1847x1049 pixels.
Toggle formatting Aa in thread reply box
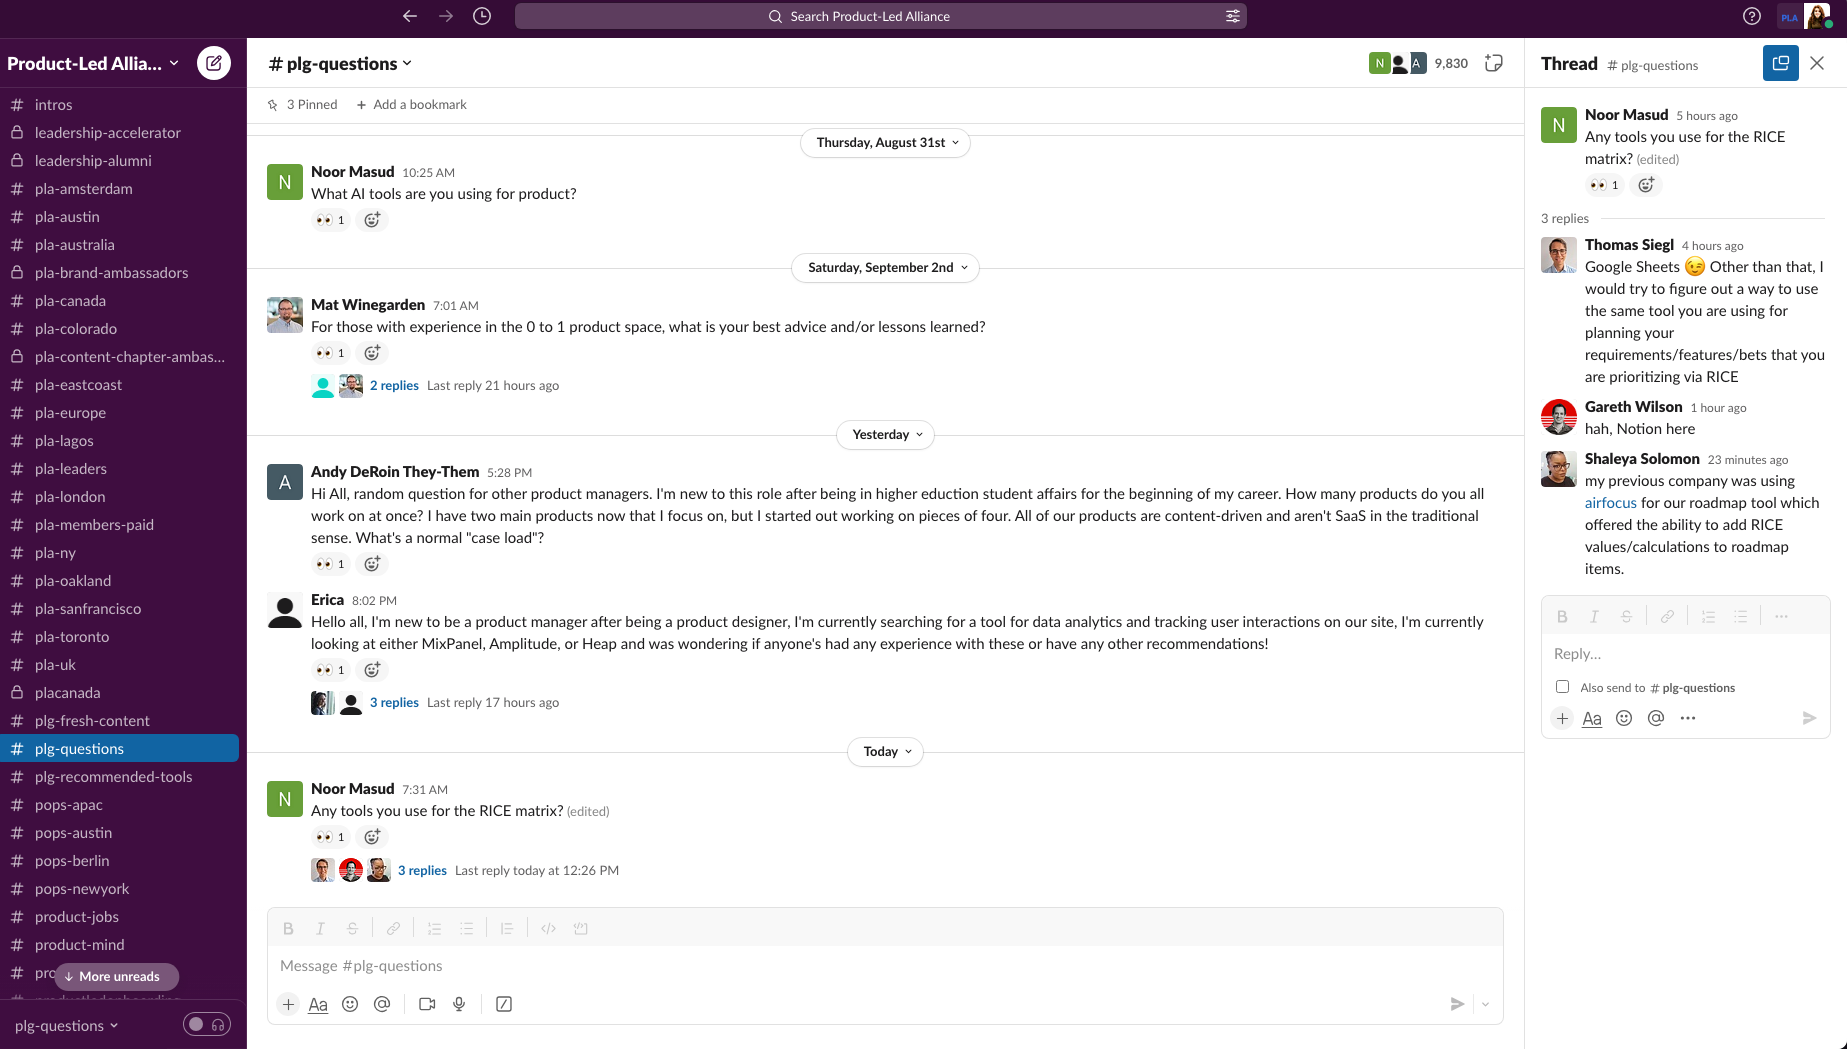coord(1592,718)
